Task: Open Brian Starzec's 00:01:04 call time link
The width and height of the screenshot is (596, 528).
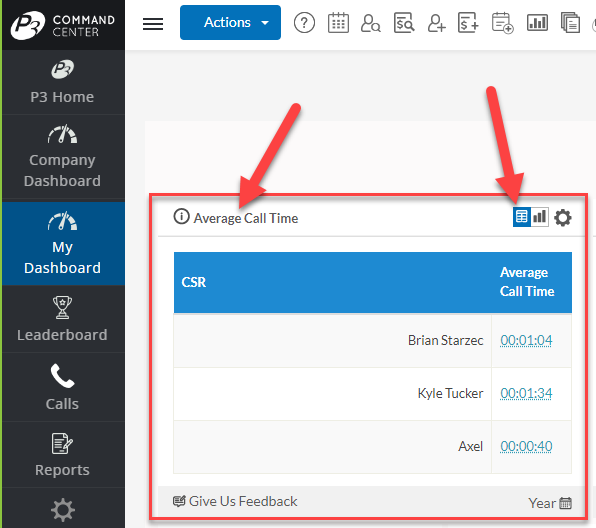Action: (x=526, y=340)
